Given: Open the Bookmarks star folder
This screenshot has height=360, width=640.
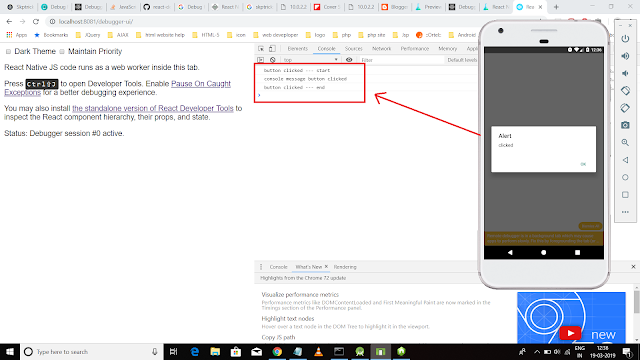Looking at the screenshot, I should click(x=51, y=35).
